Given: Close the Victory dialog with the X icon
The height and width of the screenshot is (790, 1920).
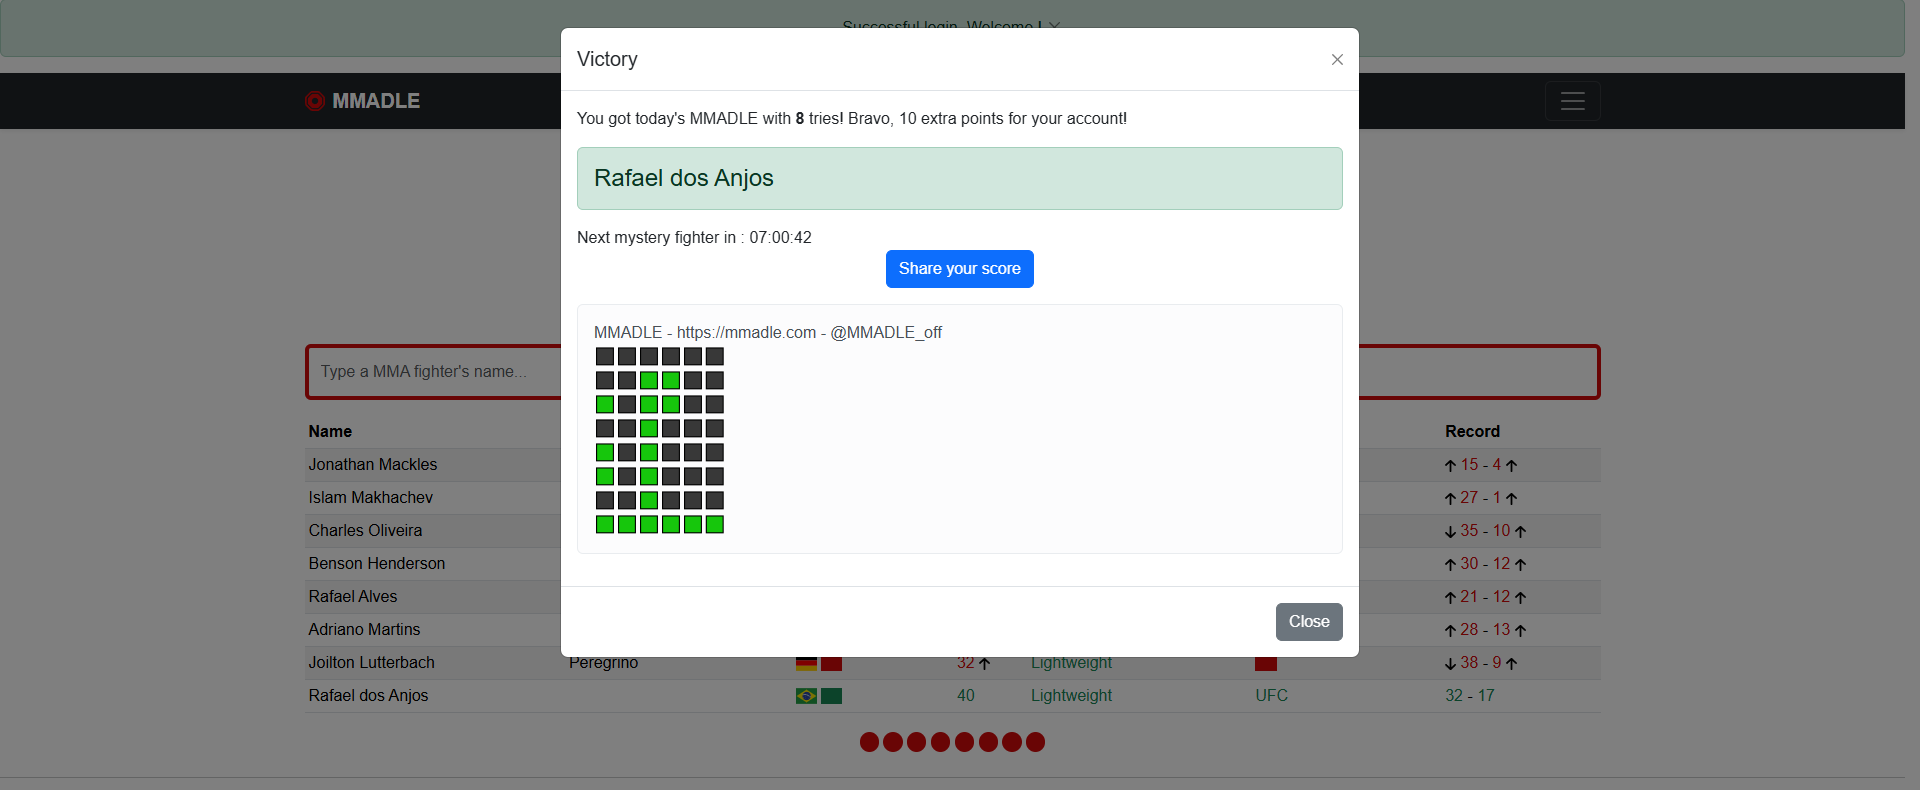Looking at the screenshot, I should (1337, 60).
